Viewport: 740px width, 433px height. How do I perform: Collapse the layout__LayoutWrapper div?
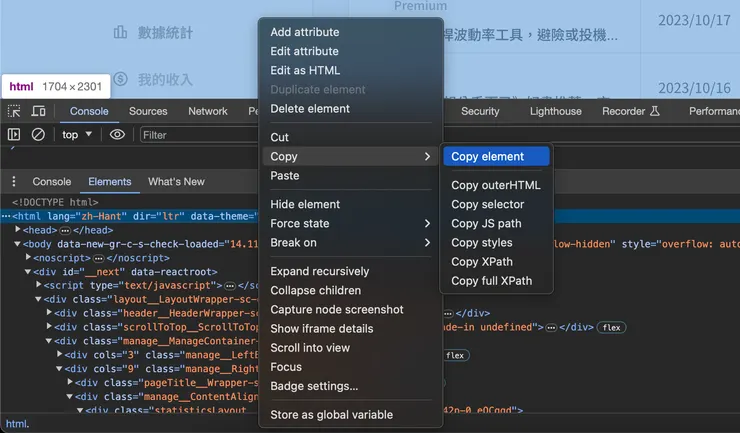pos(38,299)
